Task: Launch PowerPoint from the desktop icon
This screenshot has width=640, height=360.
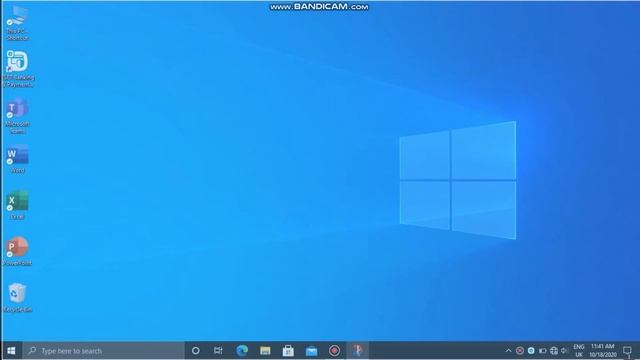Action: (x=17, y=251)
